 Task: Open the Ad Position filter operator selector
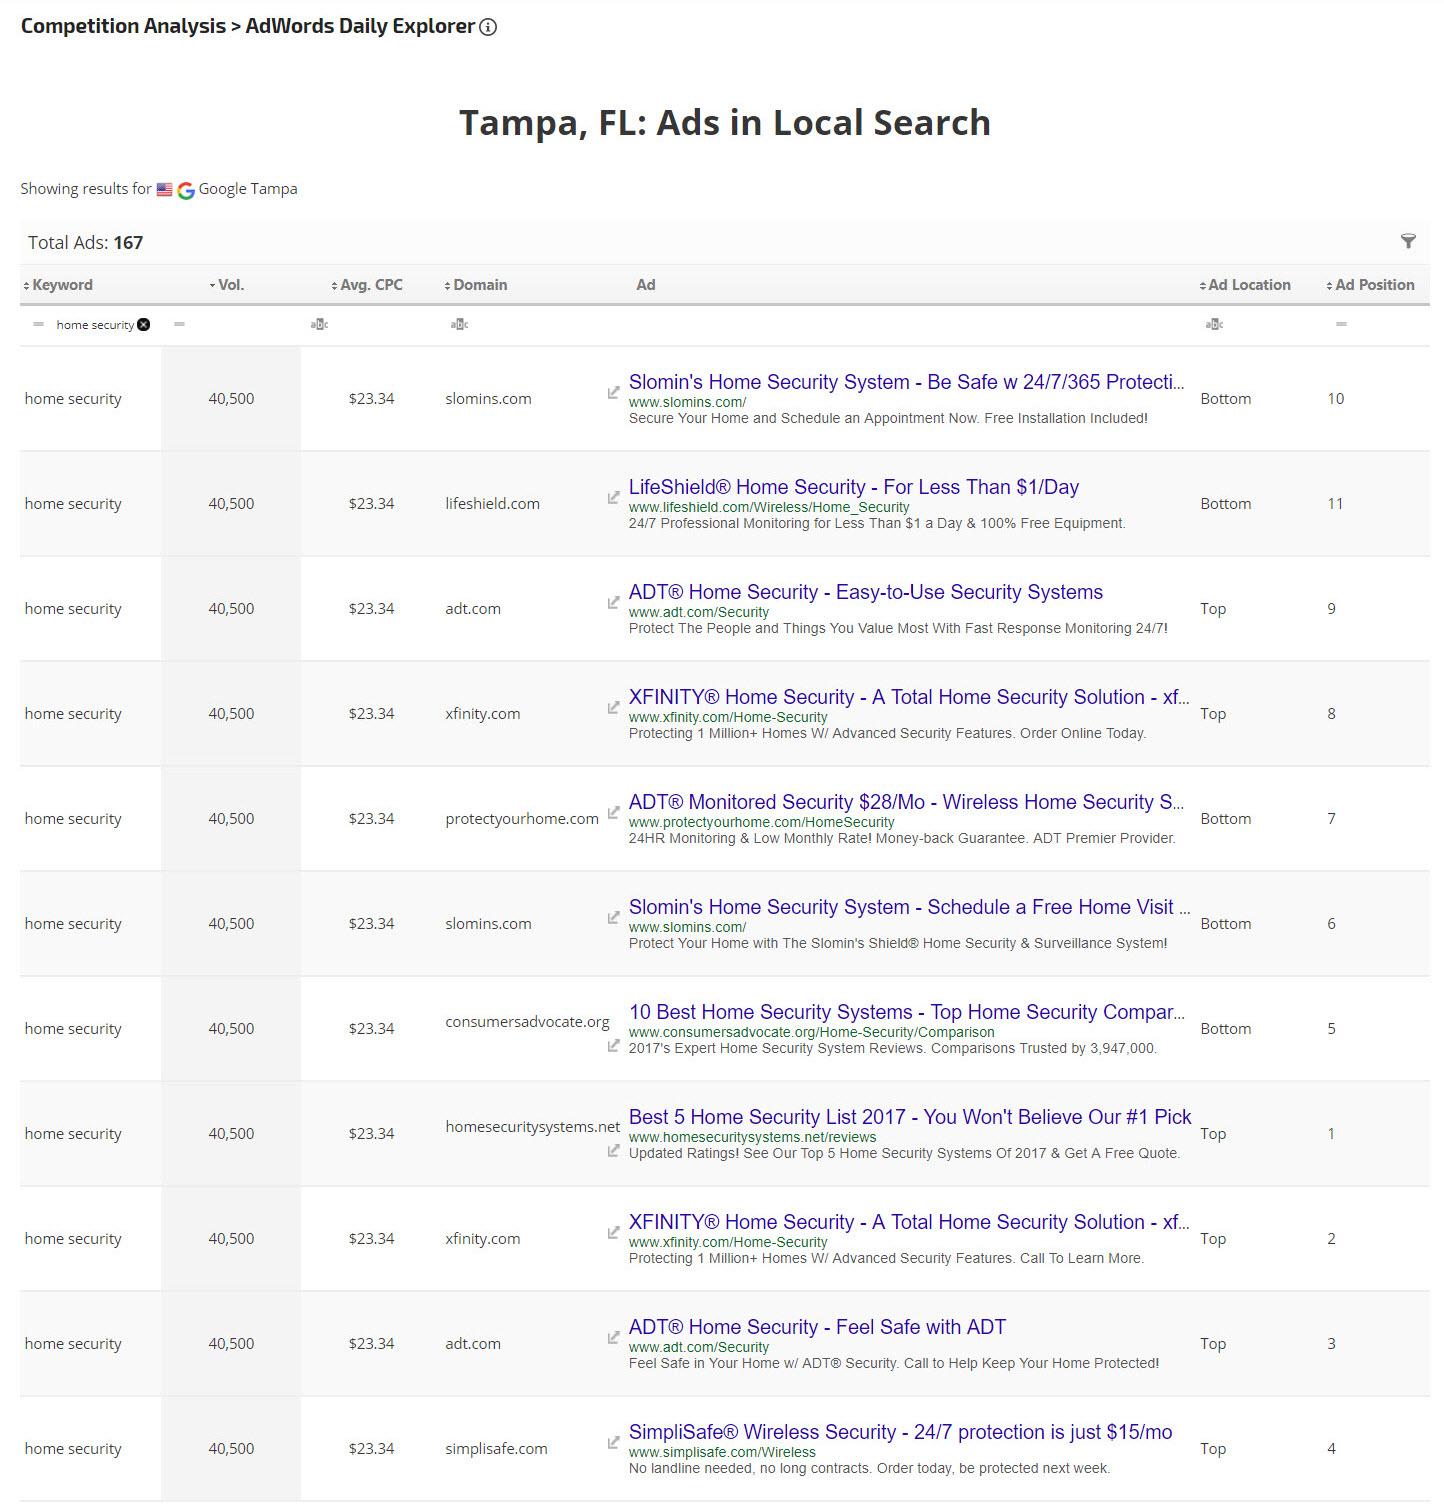(x=1341, y=324)
